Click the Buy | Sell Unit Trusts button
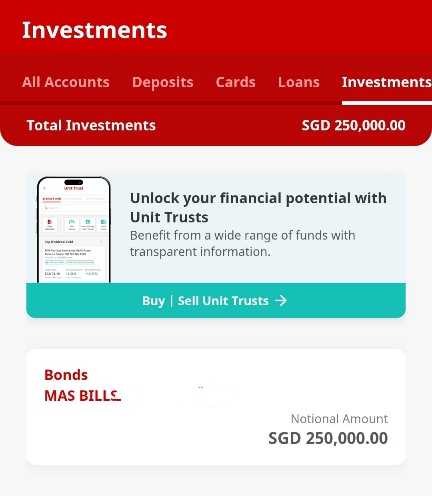The height and width of the screenshot is (496, 432). coord(216,300)
